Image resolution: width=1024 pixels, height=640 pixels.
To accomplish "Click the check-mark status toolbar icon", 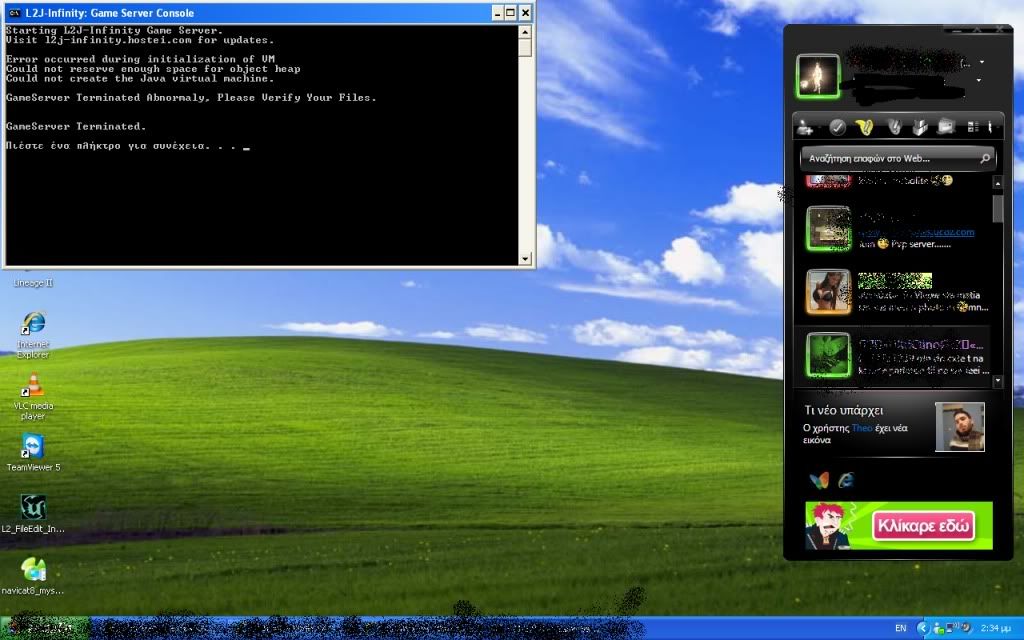I will [x=837, y=127].
